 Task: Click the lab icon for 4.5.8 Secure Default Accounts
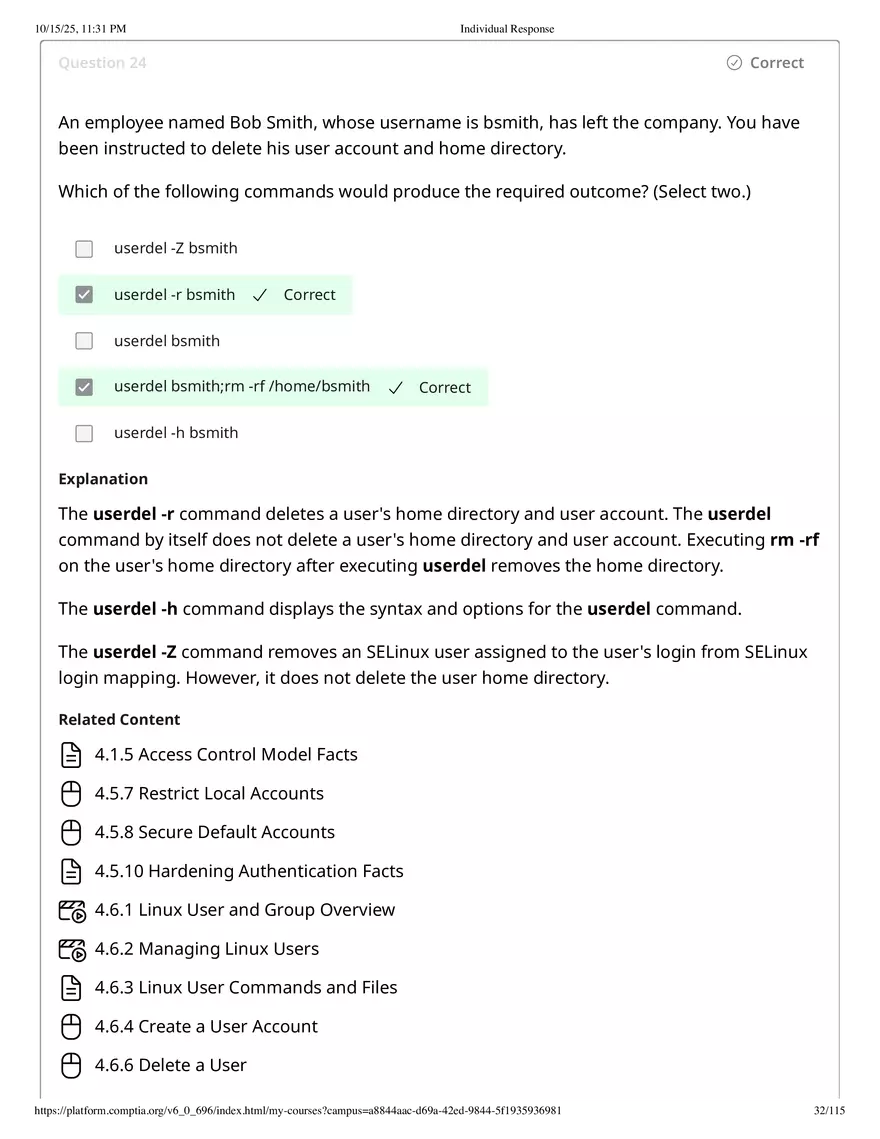(71, 832)
